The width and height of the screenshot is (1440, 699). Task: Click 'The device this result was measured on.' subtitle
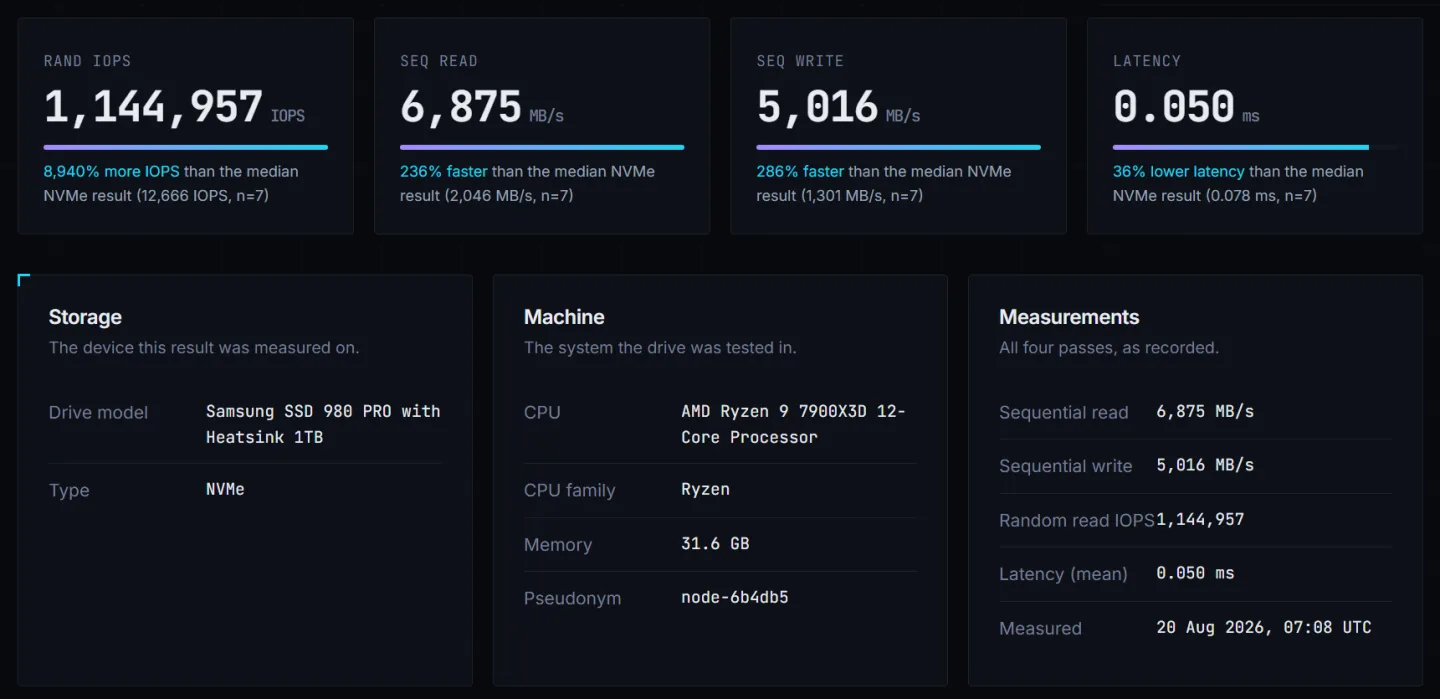204,348
